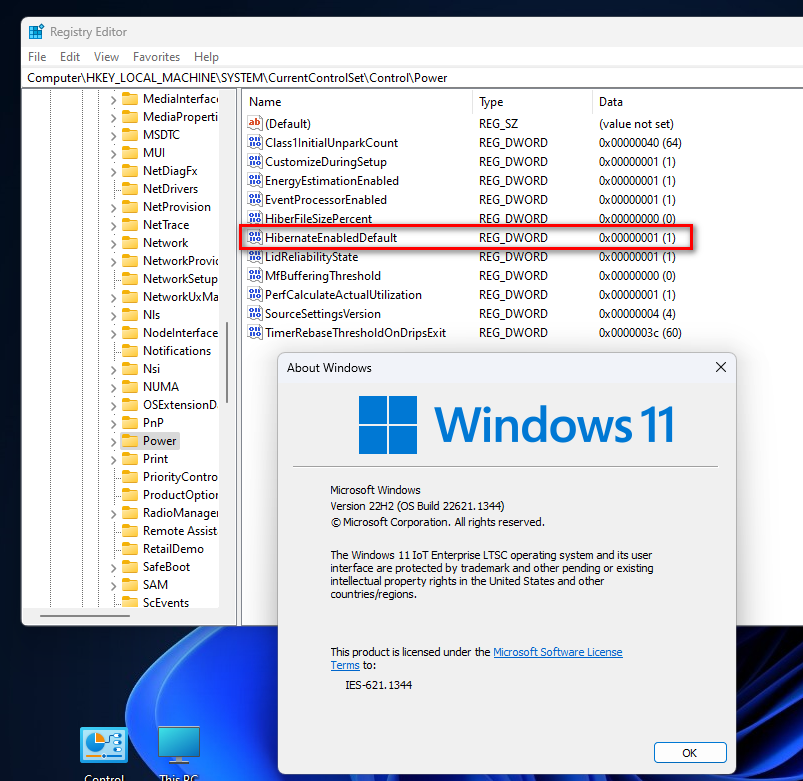Image resolution: width=803 pixels, height=781 pixels.
Task: Click the 0x00000004 (4) data cell
Action: [637, 313]
